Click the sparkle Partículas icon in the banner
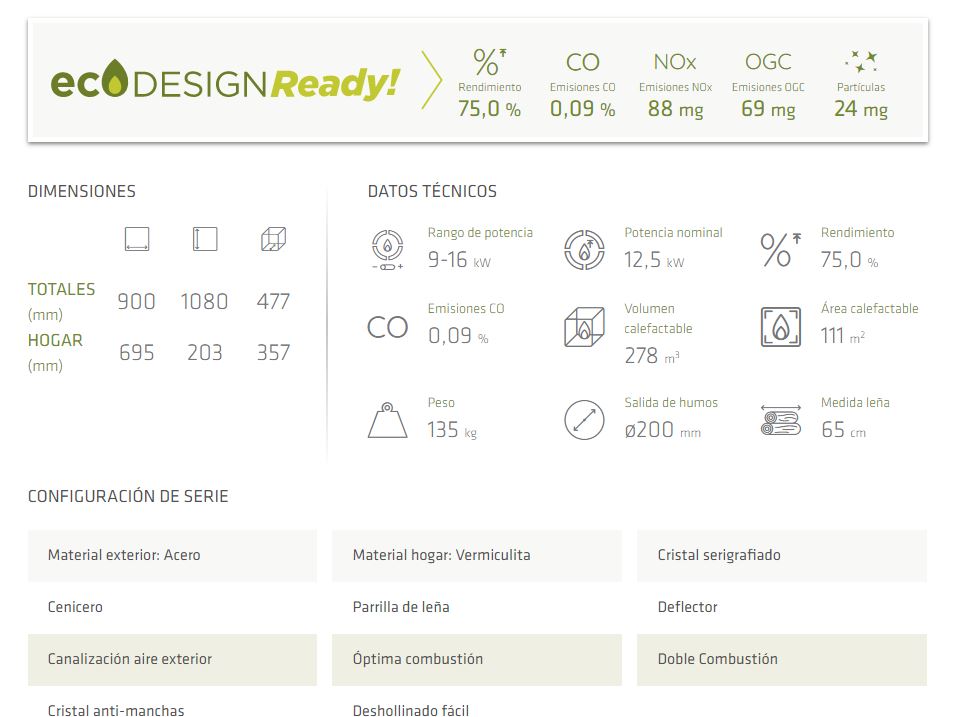This screenshot has height=717, width=965. [861, 62]
